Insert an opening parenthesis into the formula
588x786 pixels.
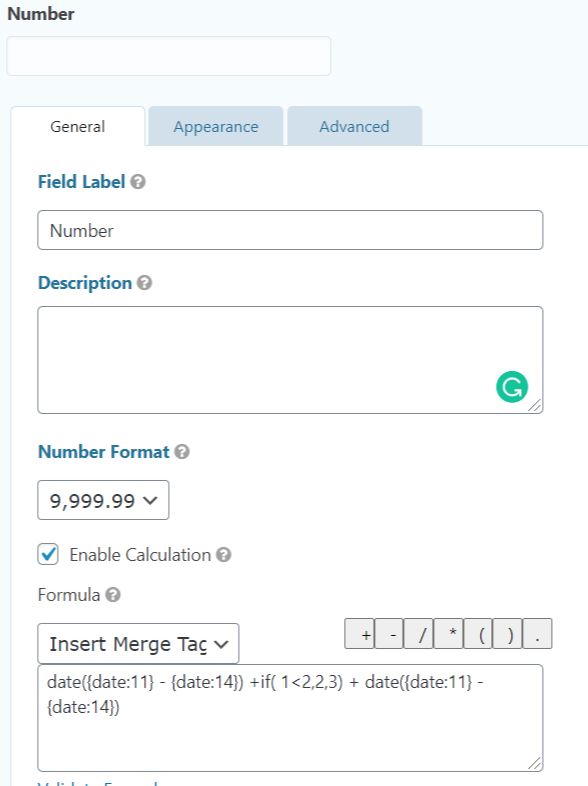click(x=478, y=634)
